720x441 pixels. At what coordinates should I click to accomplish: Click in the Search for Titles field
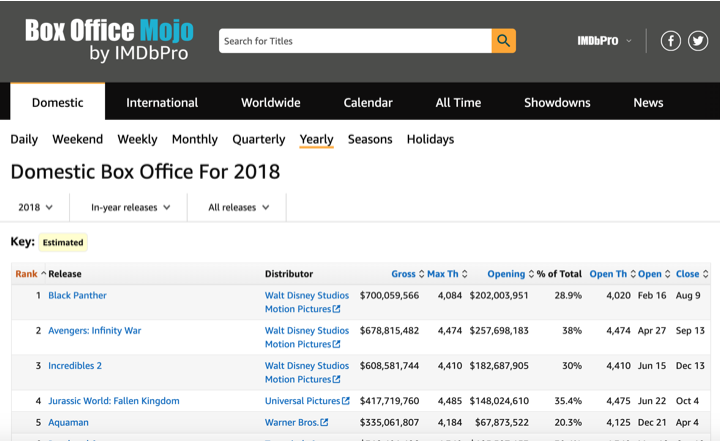pos(355,41)
